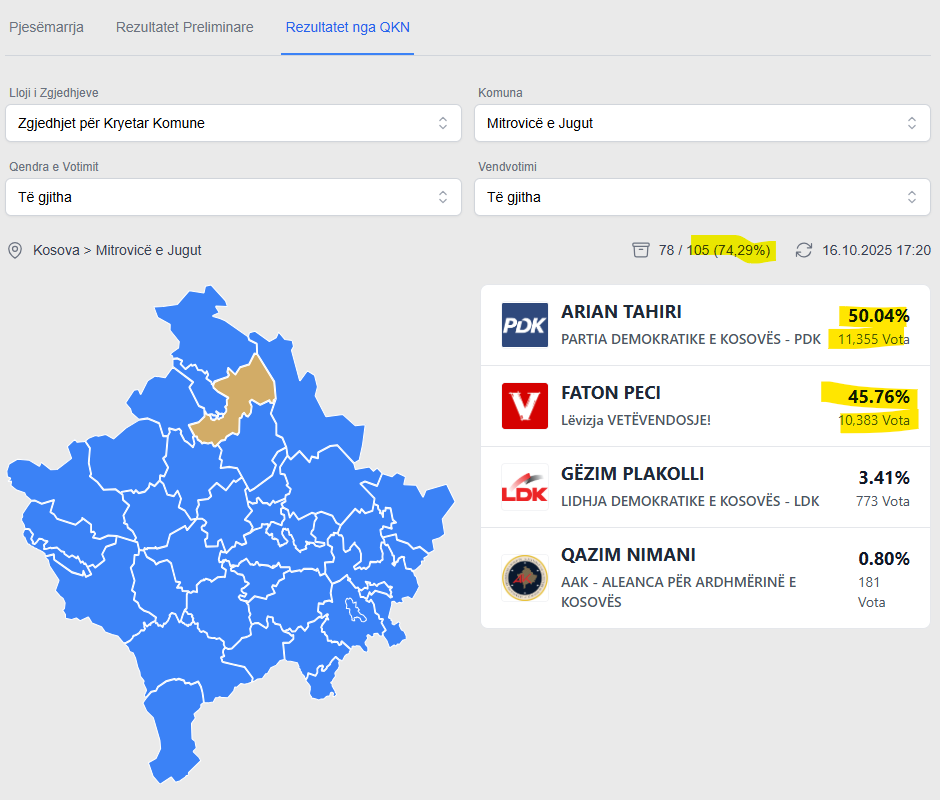Click the Arian Tahiri candidate name
This screenshot has height=800, width=940.
pos(621,312)
